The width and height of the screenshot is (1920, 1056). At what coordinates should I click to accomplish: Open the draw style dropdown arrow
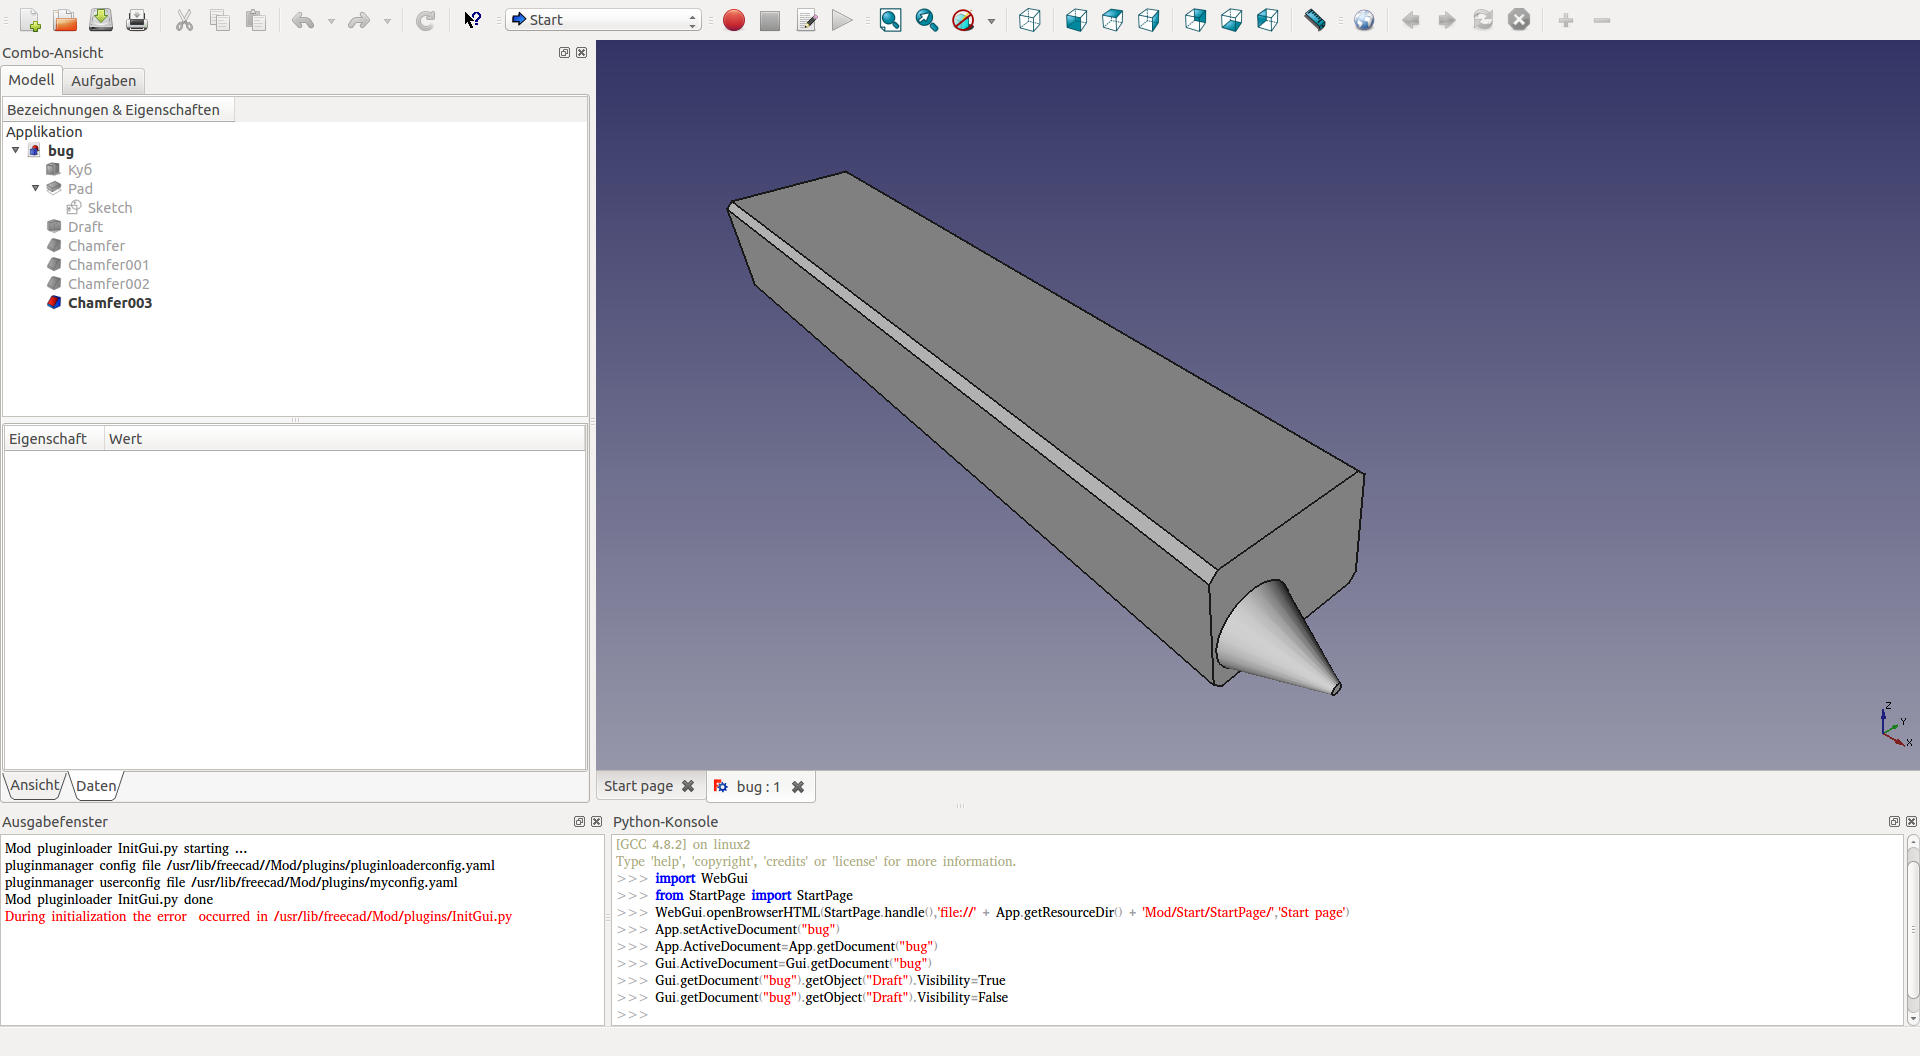tap(991, 20)
